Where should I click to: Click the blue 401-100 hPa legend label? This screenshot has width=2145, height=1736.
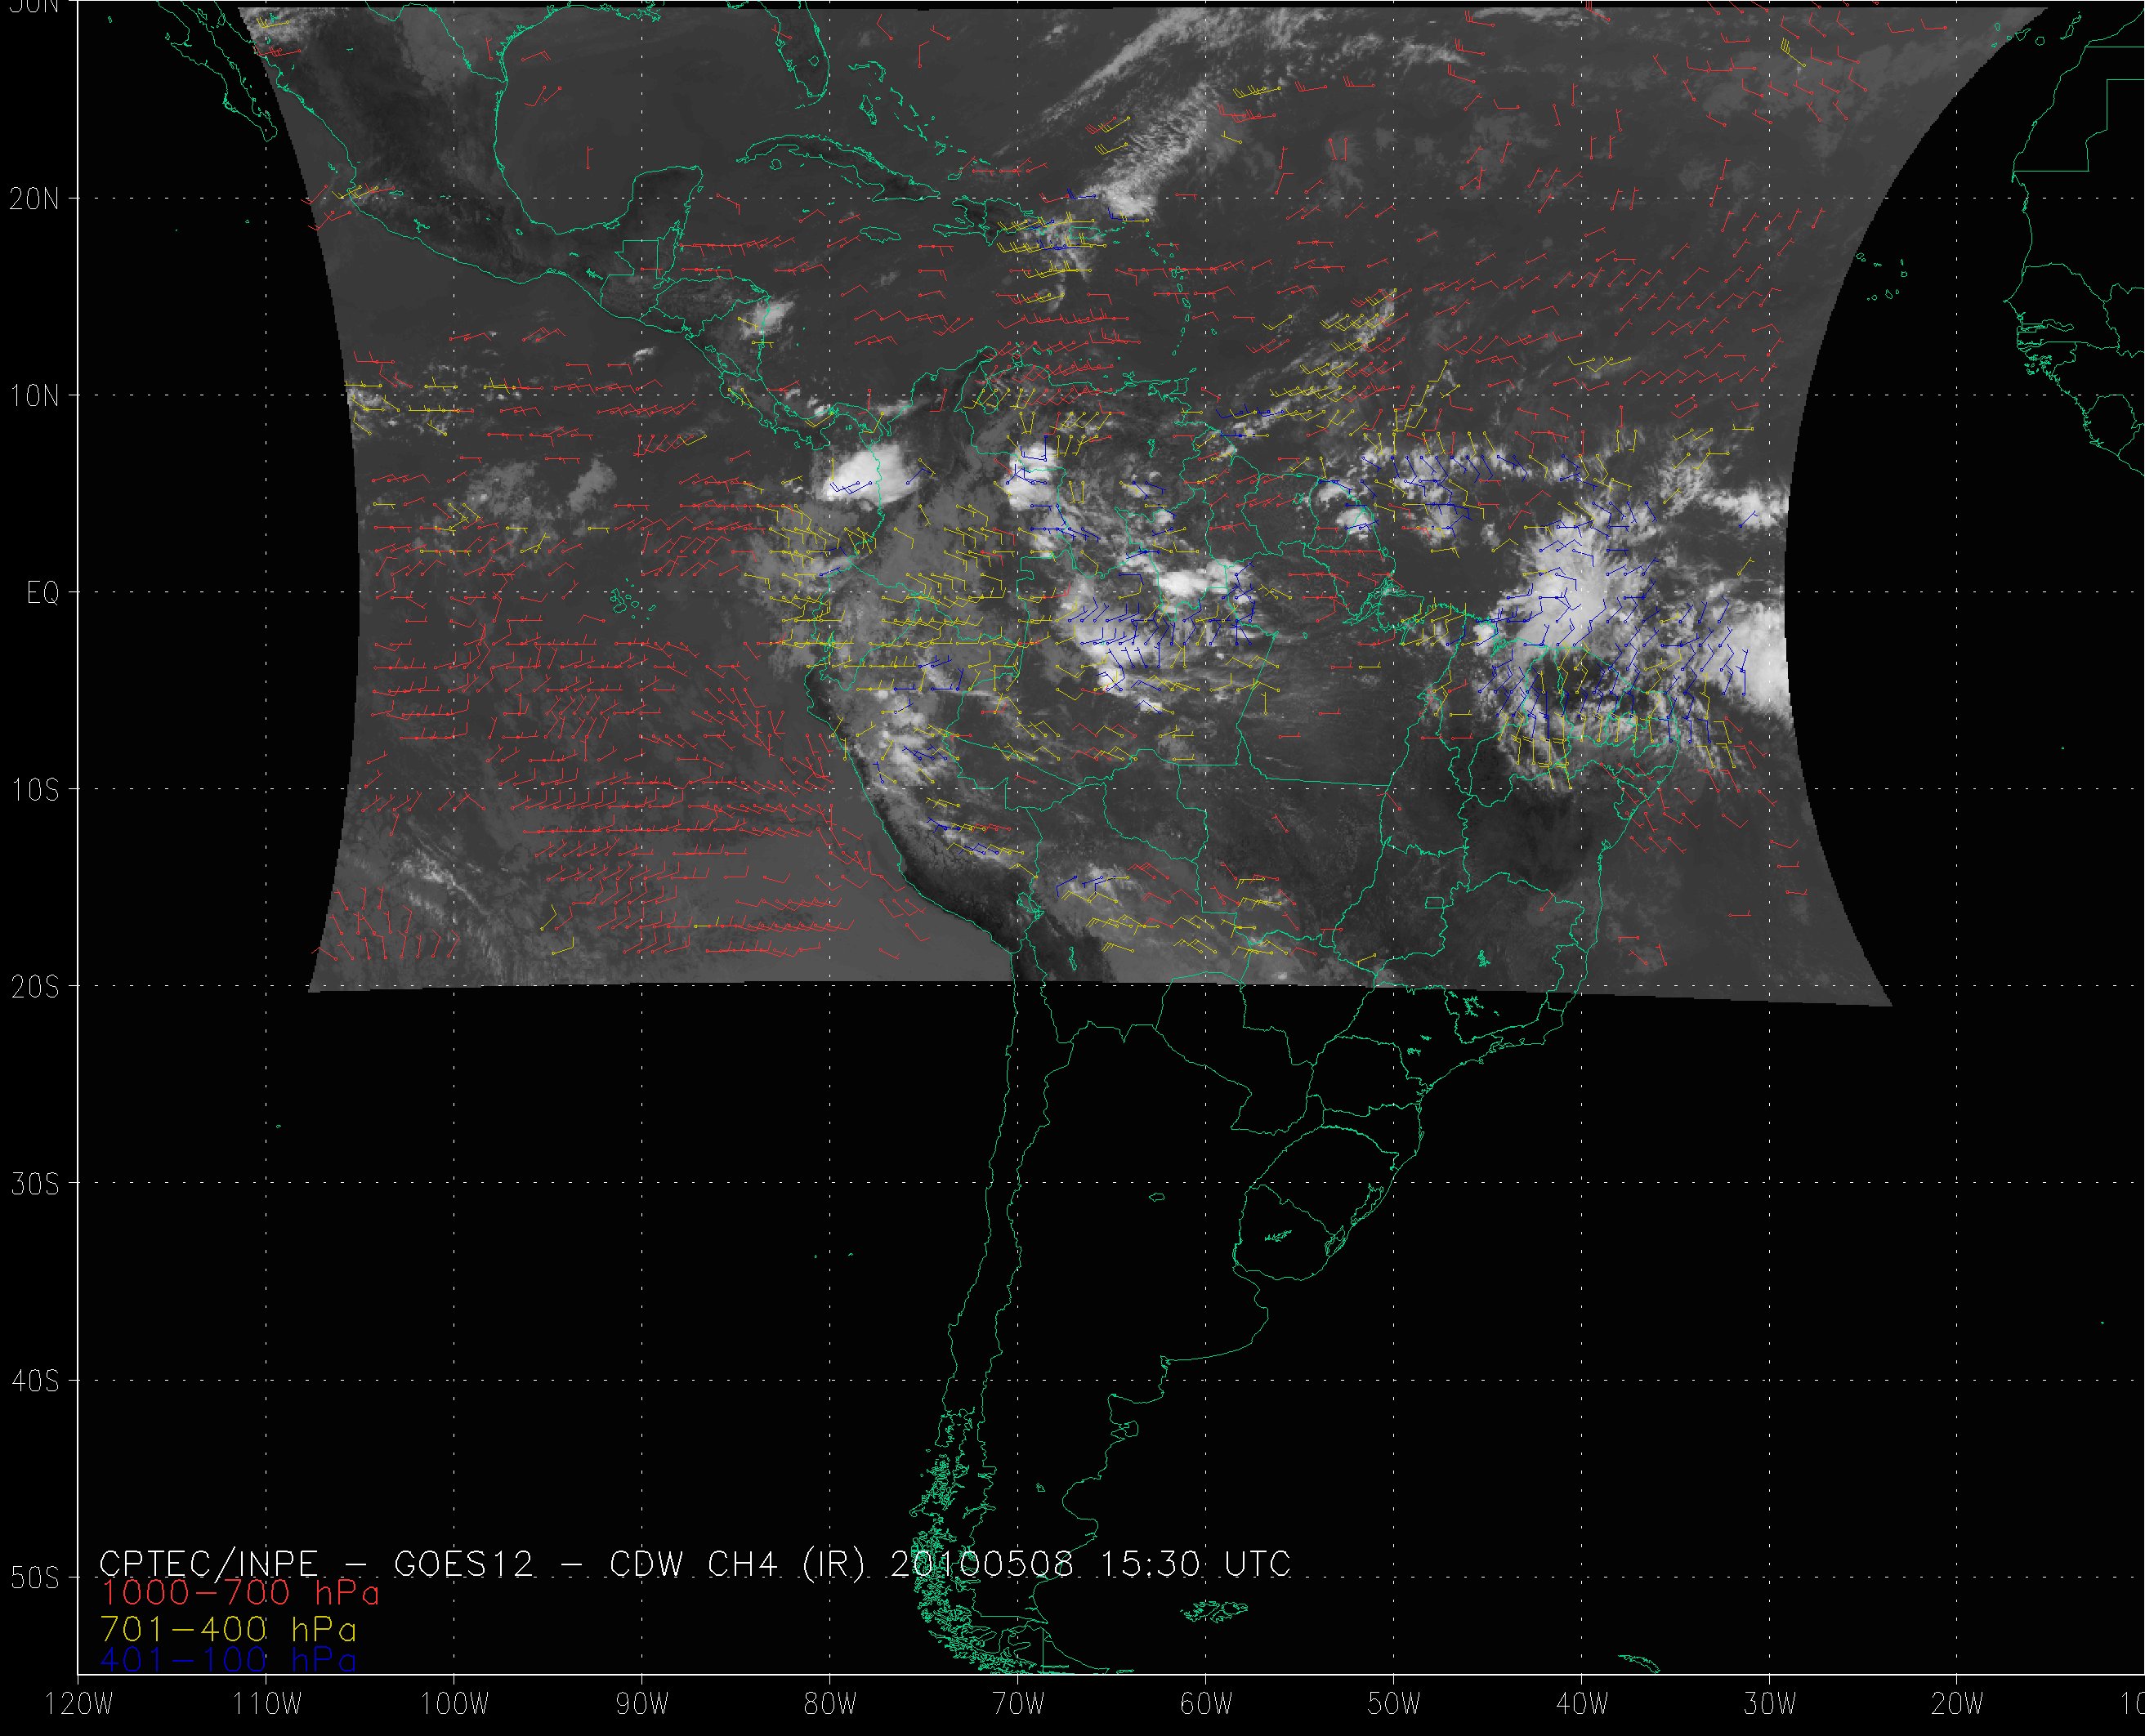click(x=228, y=1660)
